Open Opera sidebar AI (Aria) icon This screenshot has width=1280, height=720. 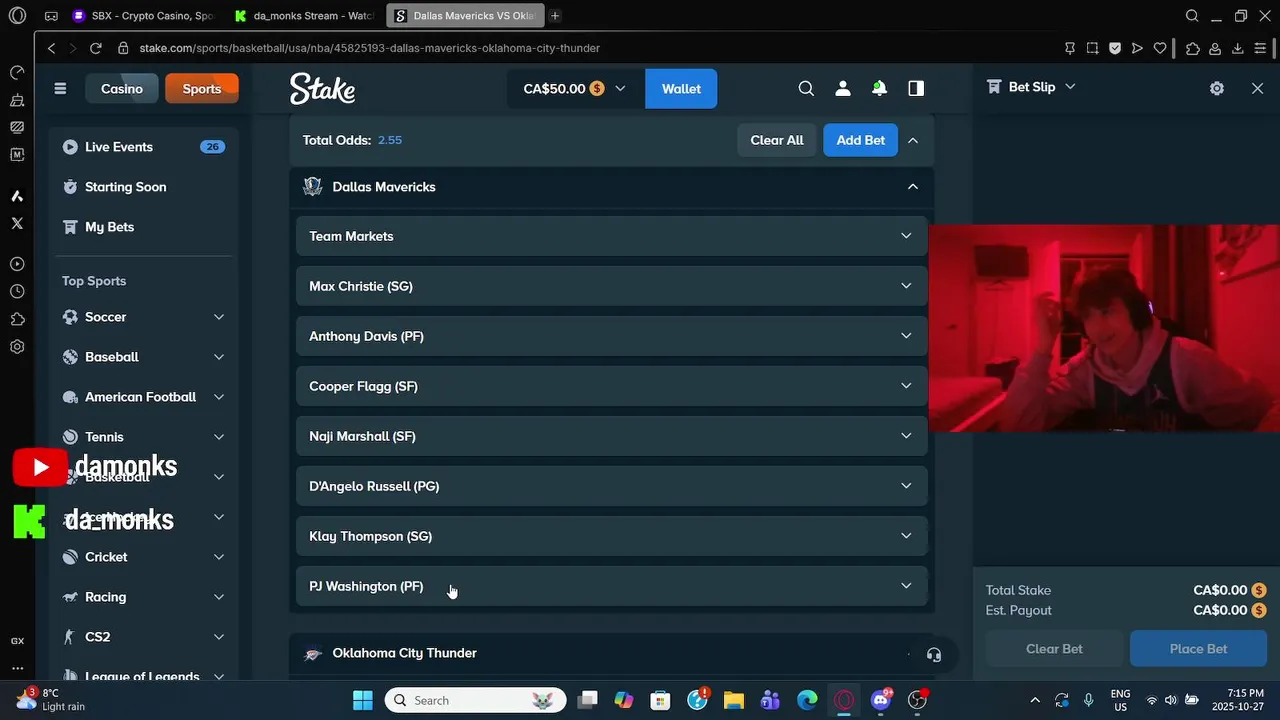(17, 196)
